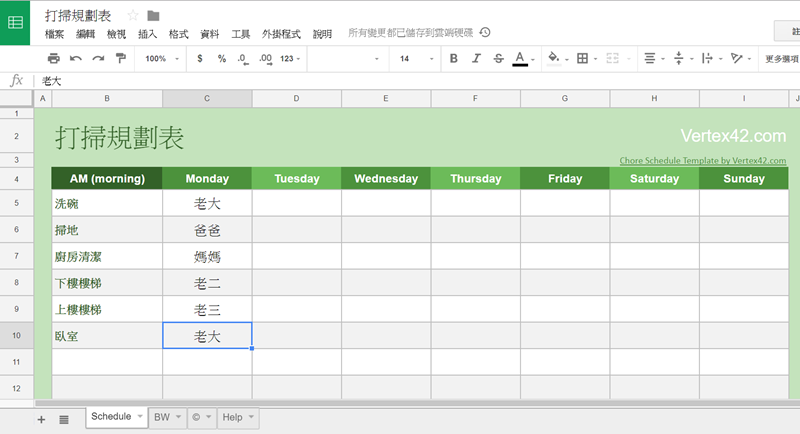Open the font size 14 dropdown
Image resolution: width=800 pixels, height=434 pixels.
[413, 59]
